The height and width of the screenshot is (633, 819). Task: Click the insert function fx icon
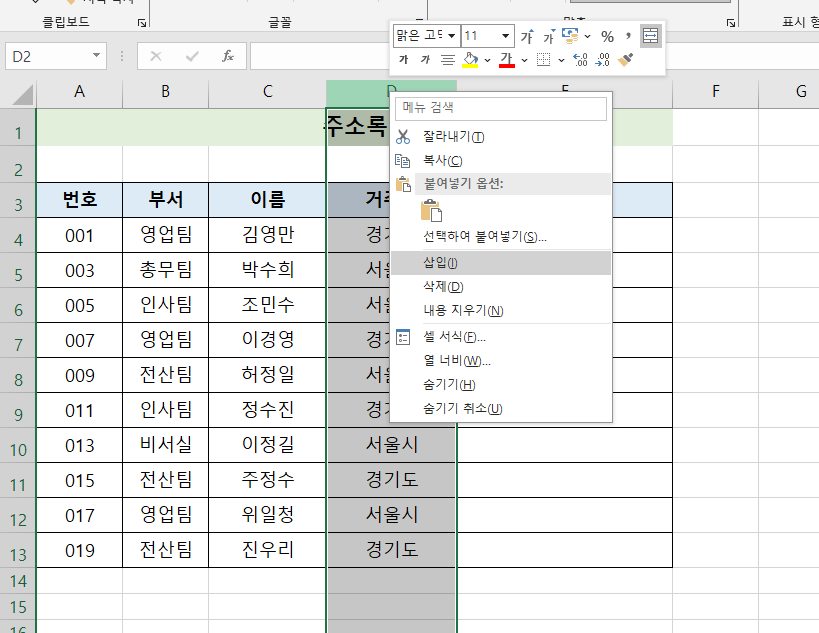point(228,56)
